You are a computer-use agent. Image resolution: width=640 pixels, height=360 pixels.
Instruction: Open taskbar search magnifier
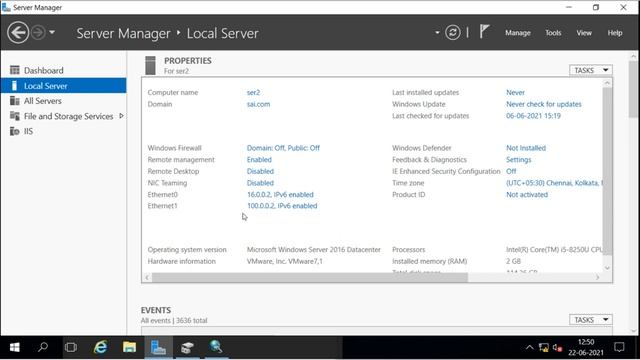click(42, 347)
